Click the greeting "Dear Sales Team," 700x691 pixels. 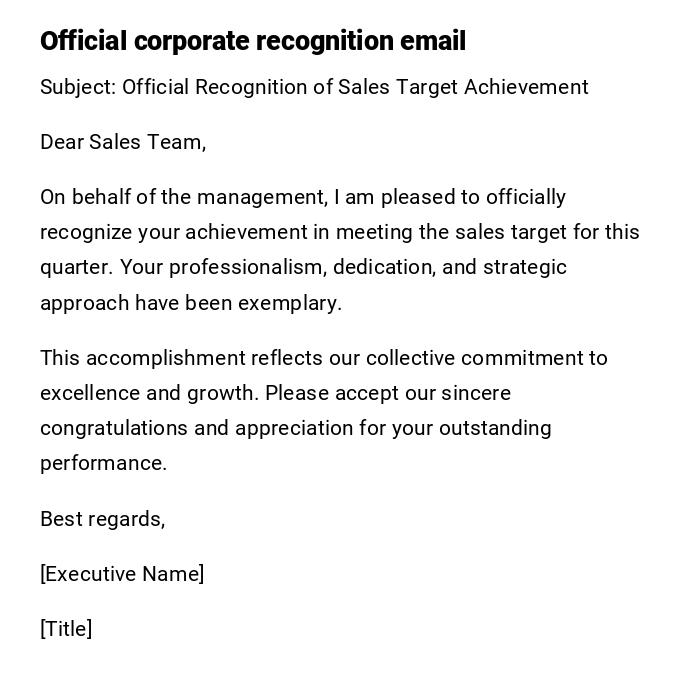tap(123, 142)
